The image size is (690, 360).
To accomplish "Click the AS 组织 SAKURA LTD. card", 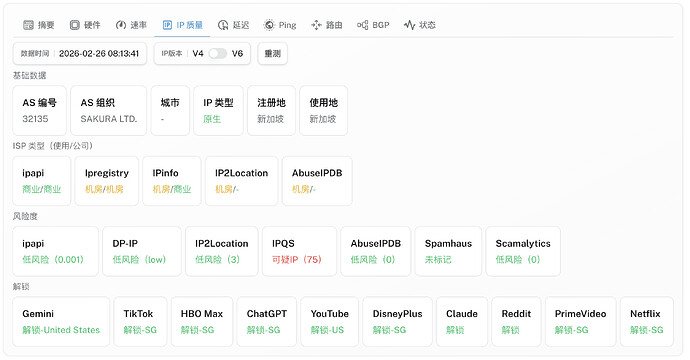I will [x=109, y=110].
